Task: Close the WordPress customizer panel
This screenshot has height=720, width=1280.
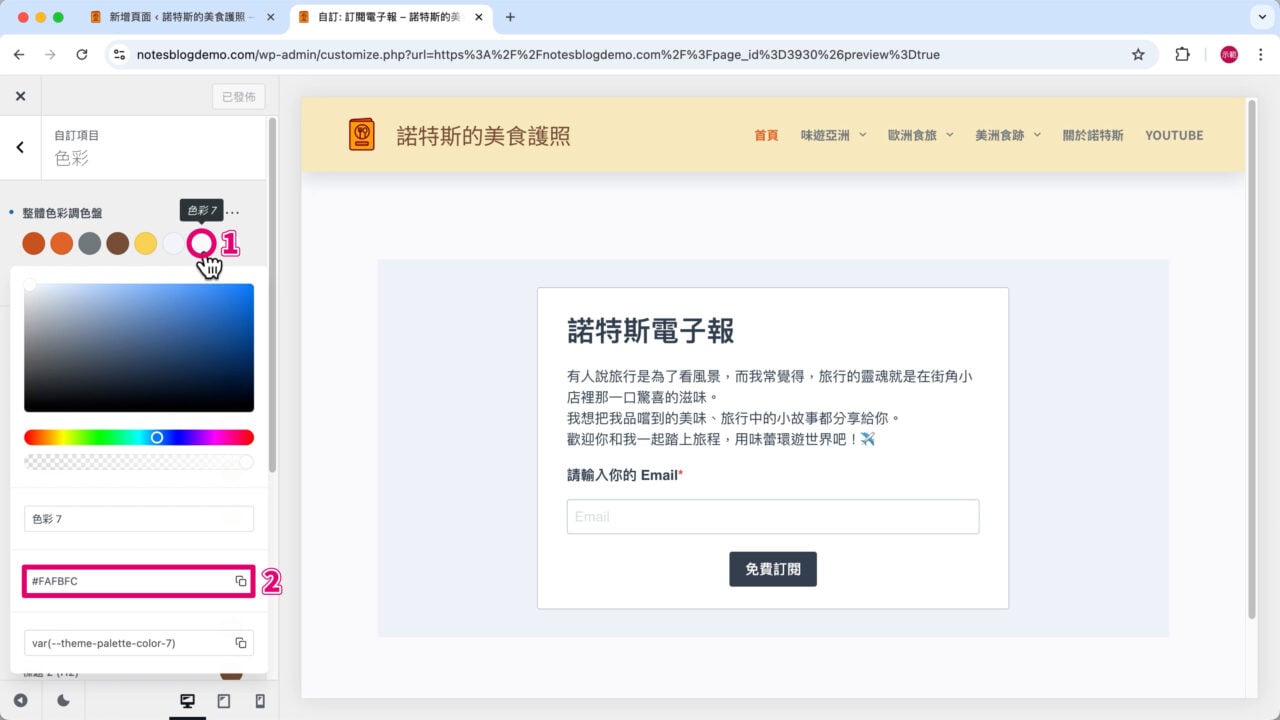Action: point(20,96)
